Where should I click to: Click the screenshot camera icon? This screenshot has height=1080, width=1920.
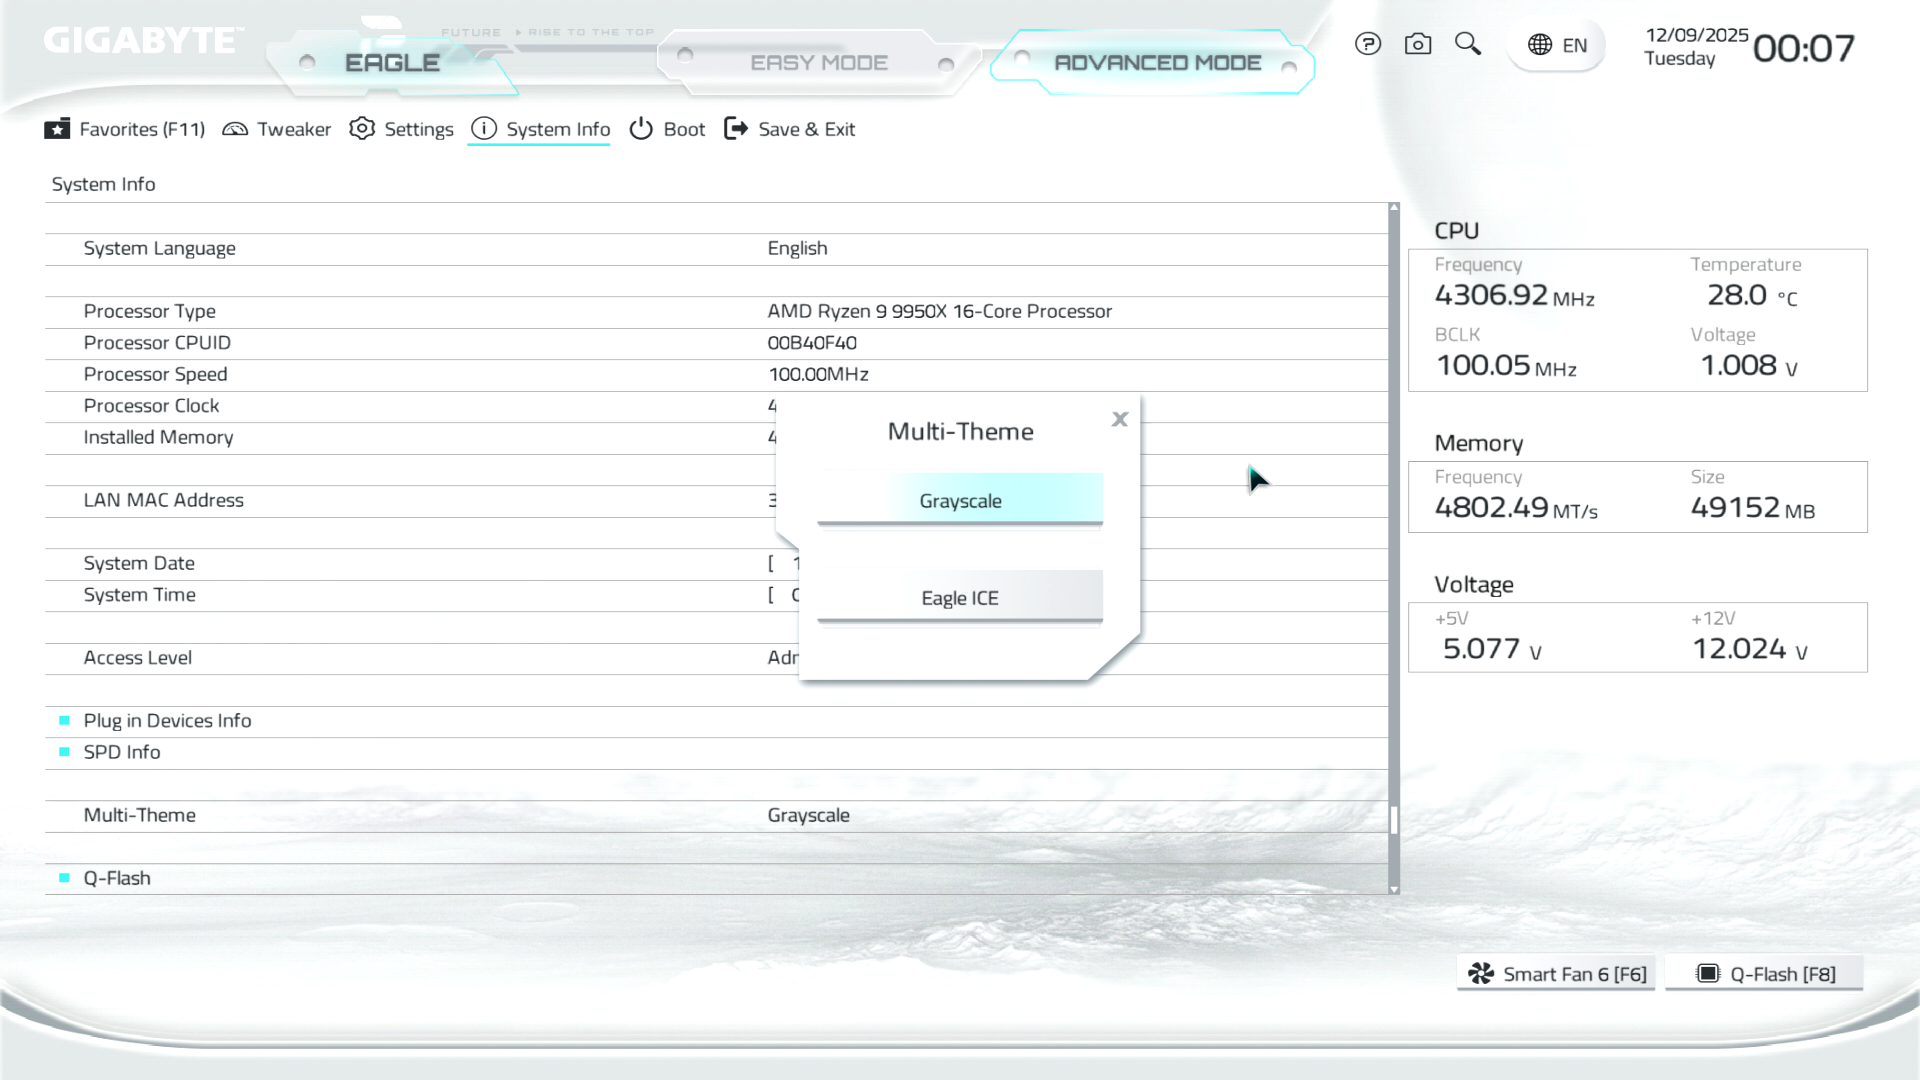coord(1417,44)
